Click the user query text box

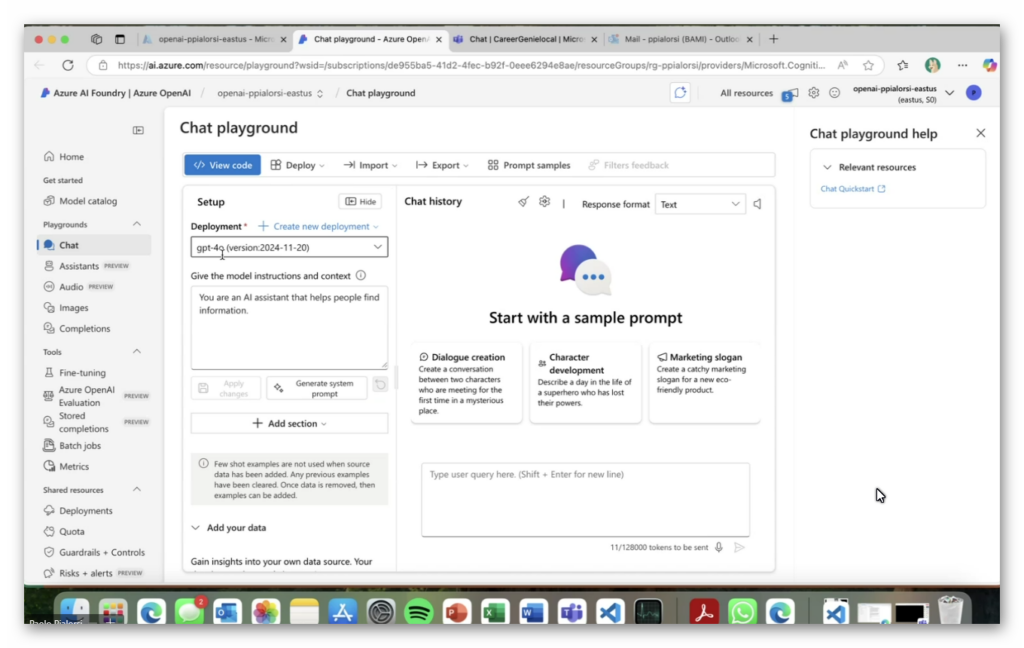pyautogui.click(x=585, y=500)
